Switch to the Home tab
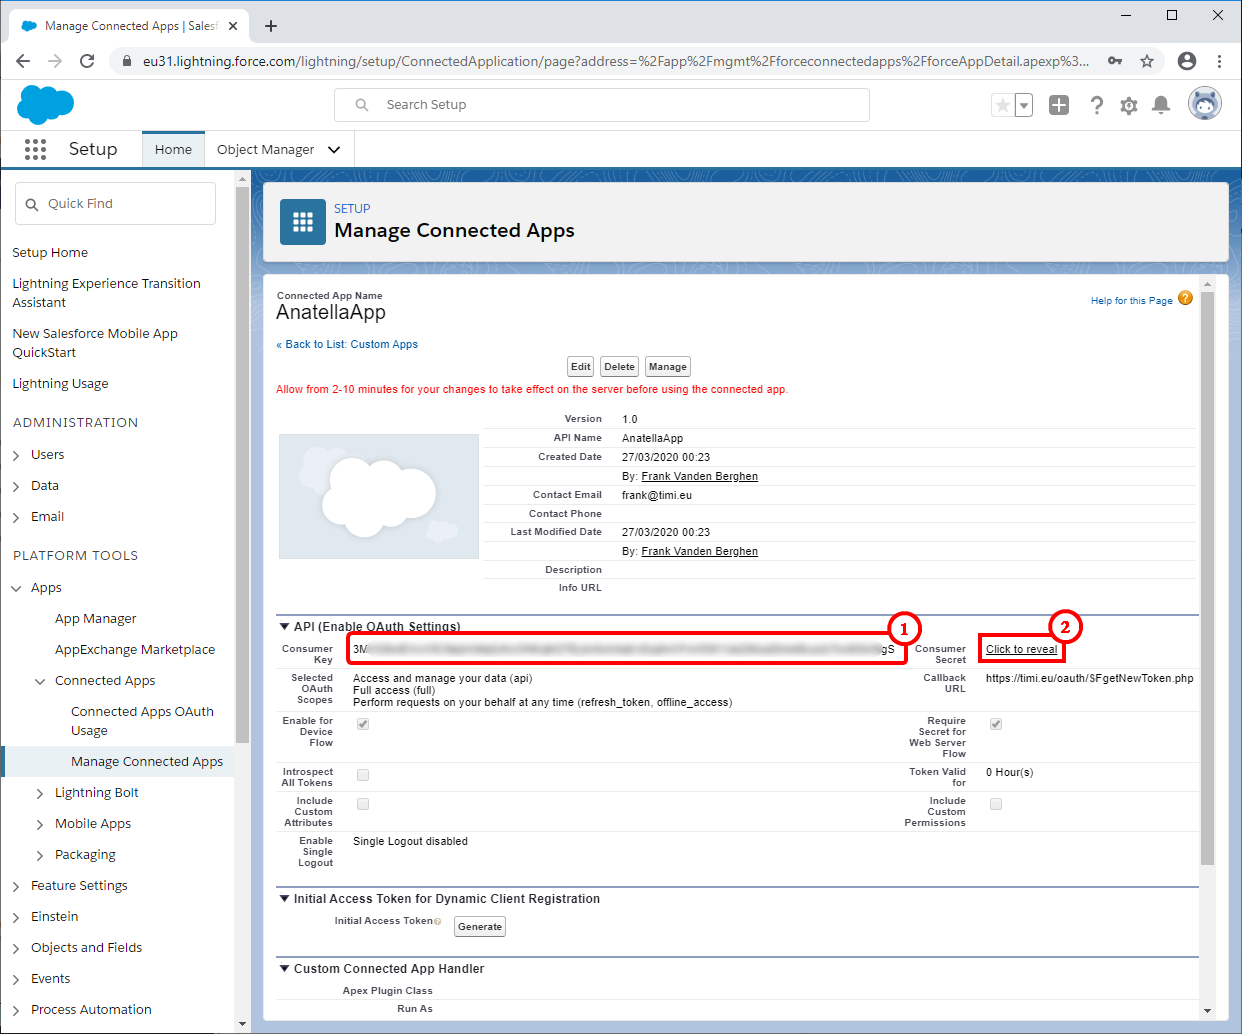Image resolution: width=1242 pixels, height=1034 pixels. pos(173,149)
